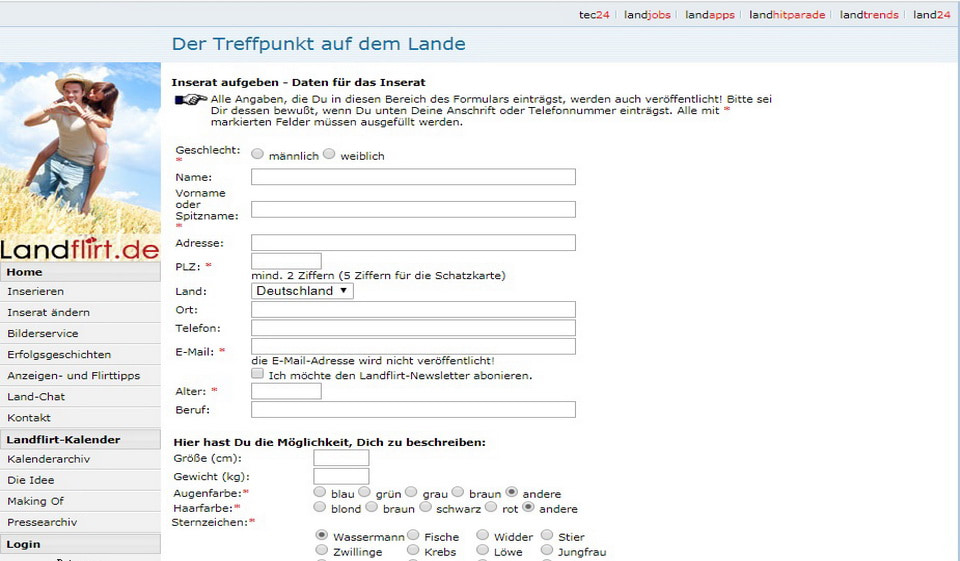Go to Bilderservice in the sidebar
960x561 pixels.
click(x=43, y=334)
